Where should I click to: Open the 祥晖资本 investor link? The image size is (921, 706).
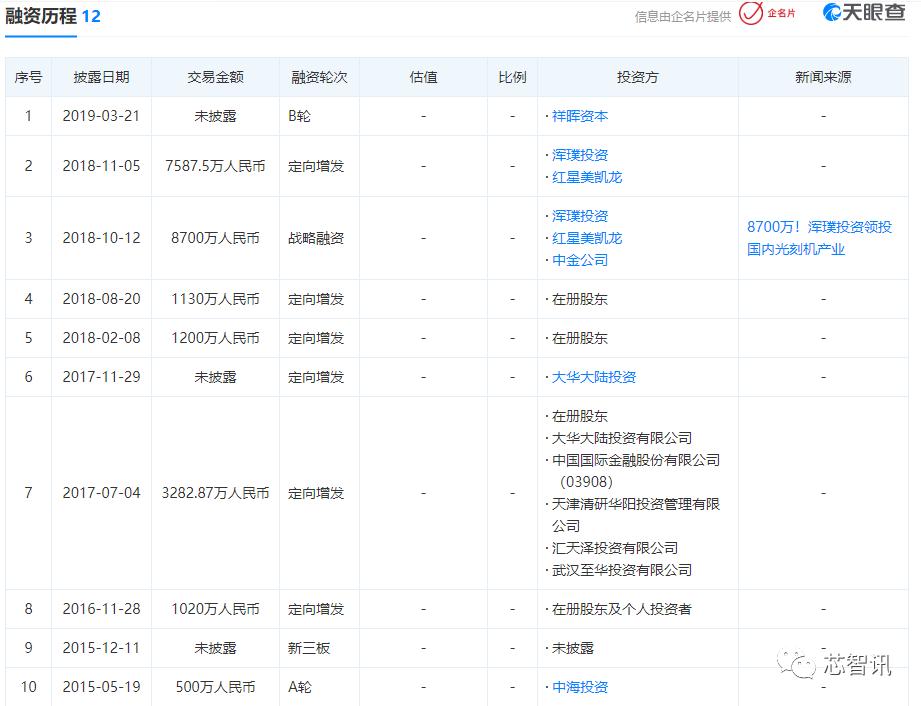[x=580, y=116]
